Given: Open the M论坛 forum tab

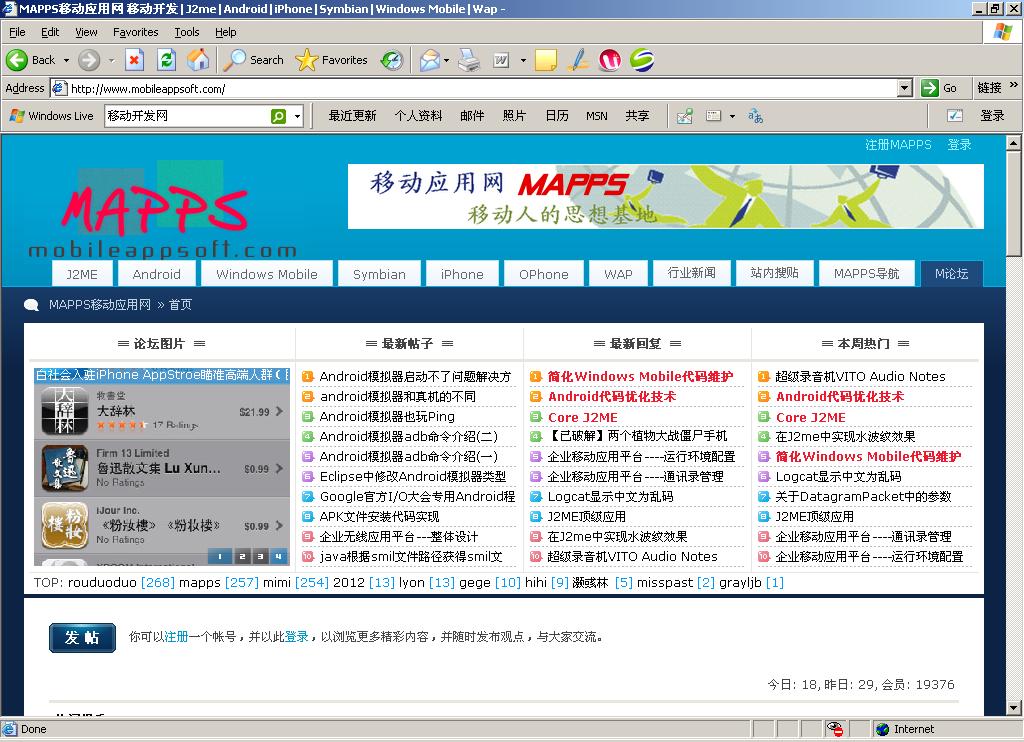Looking at the screenshot, I should click(952, 274).
